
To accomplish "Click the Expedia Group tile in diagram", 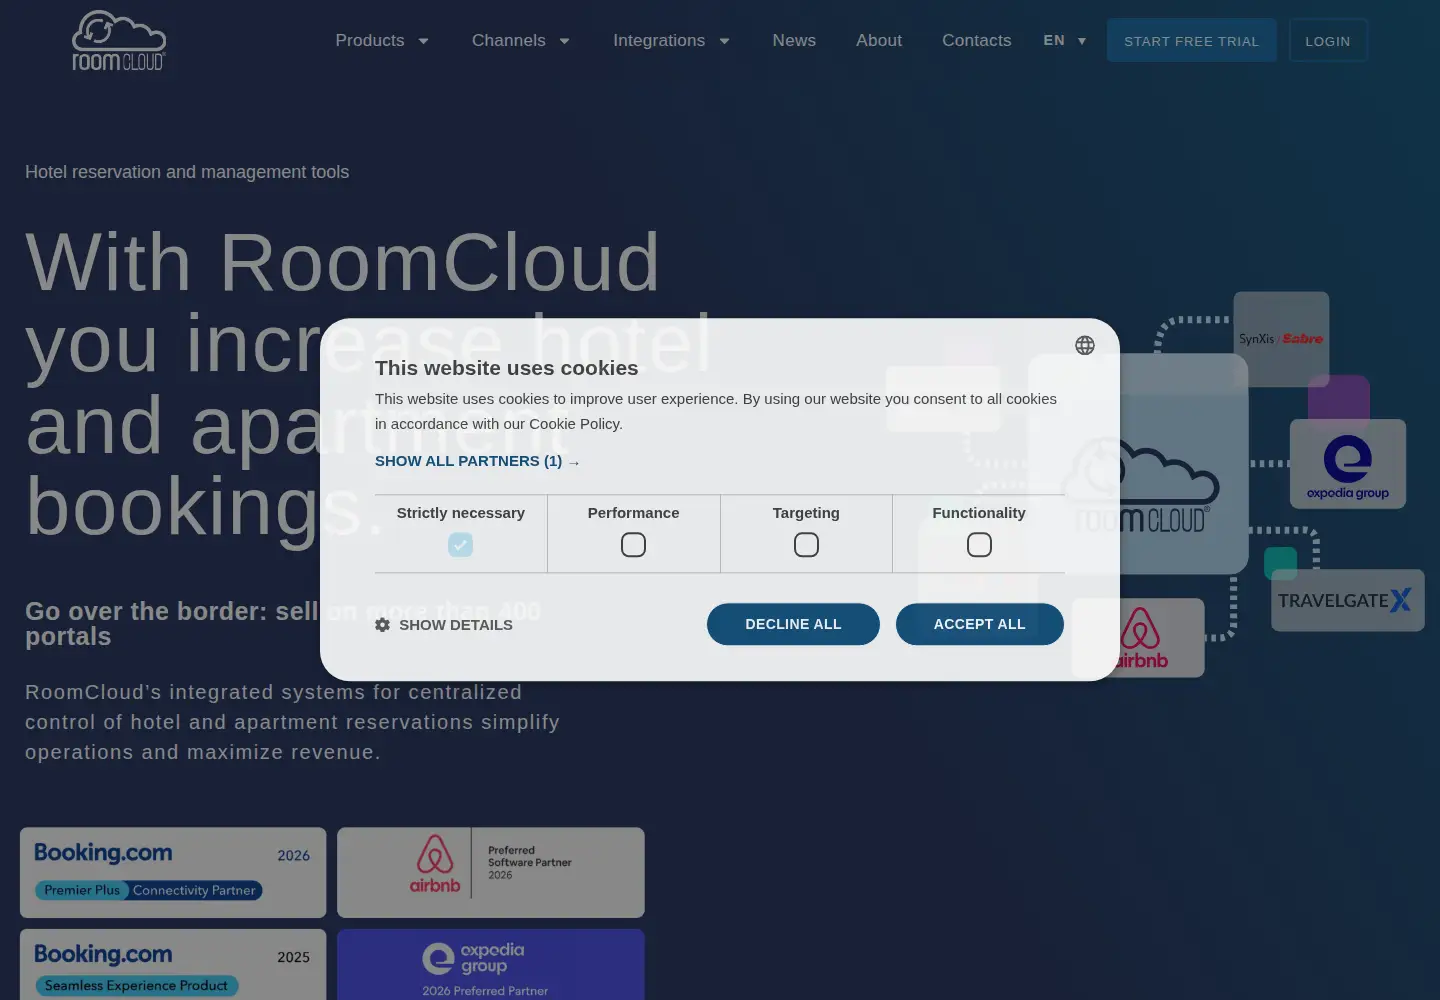I will coord(1347,464).
